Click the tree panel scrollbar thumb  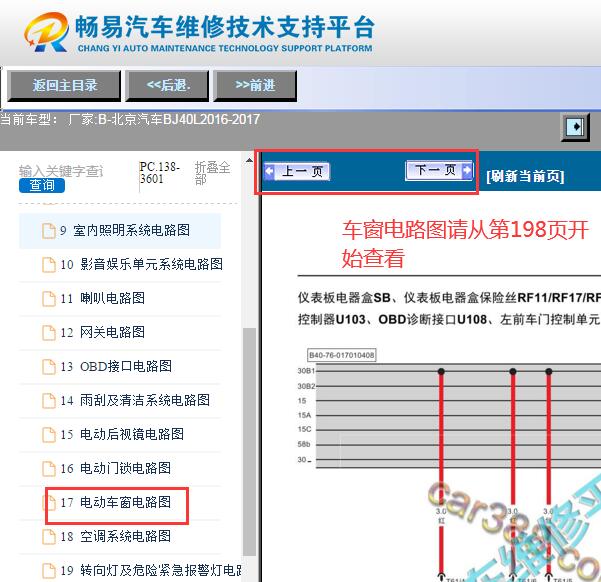pyautogui.click(x=249, y=441)
